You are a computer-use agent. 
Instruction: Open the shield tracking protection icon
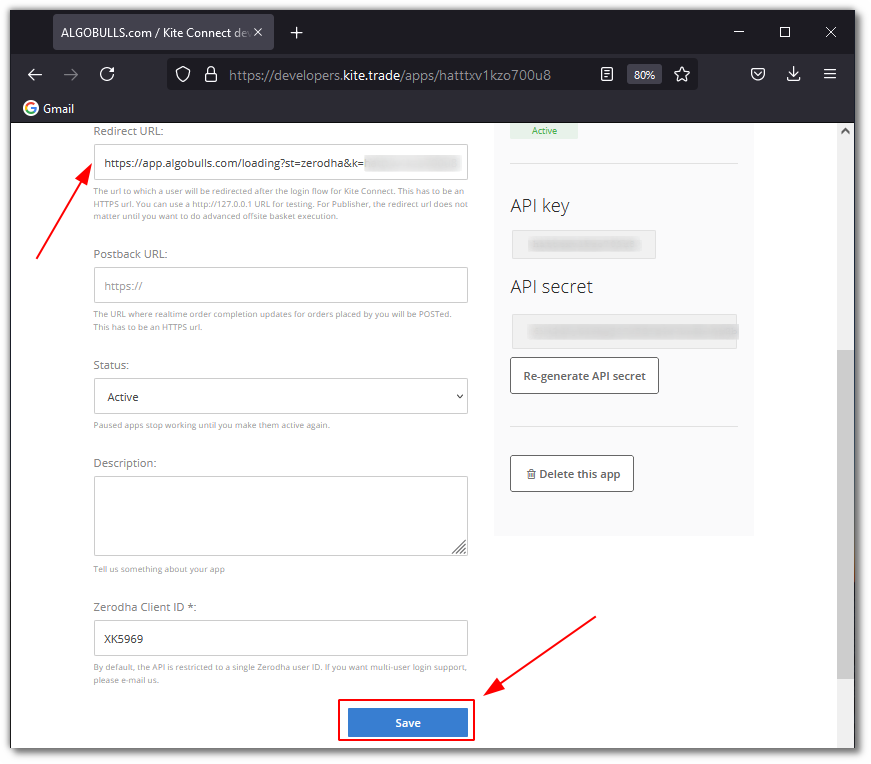coord(183,74)
